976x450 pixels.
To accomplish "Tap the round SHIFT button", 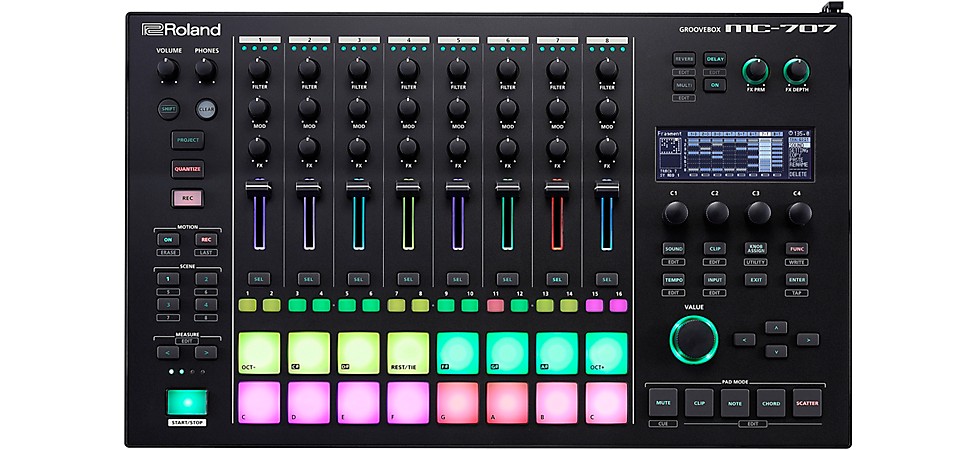I will 168,109.
